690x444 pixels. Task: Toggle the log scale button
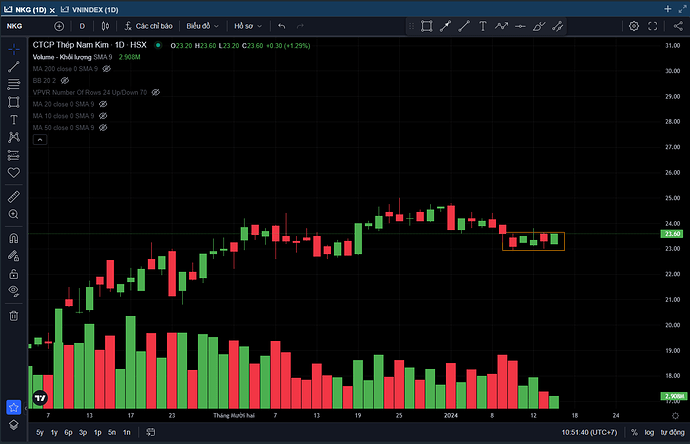point(649,433)
